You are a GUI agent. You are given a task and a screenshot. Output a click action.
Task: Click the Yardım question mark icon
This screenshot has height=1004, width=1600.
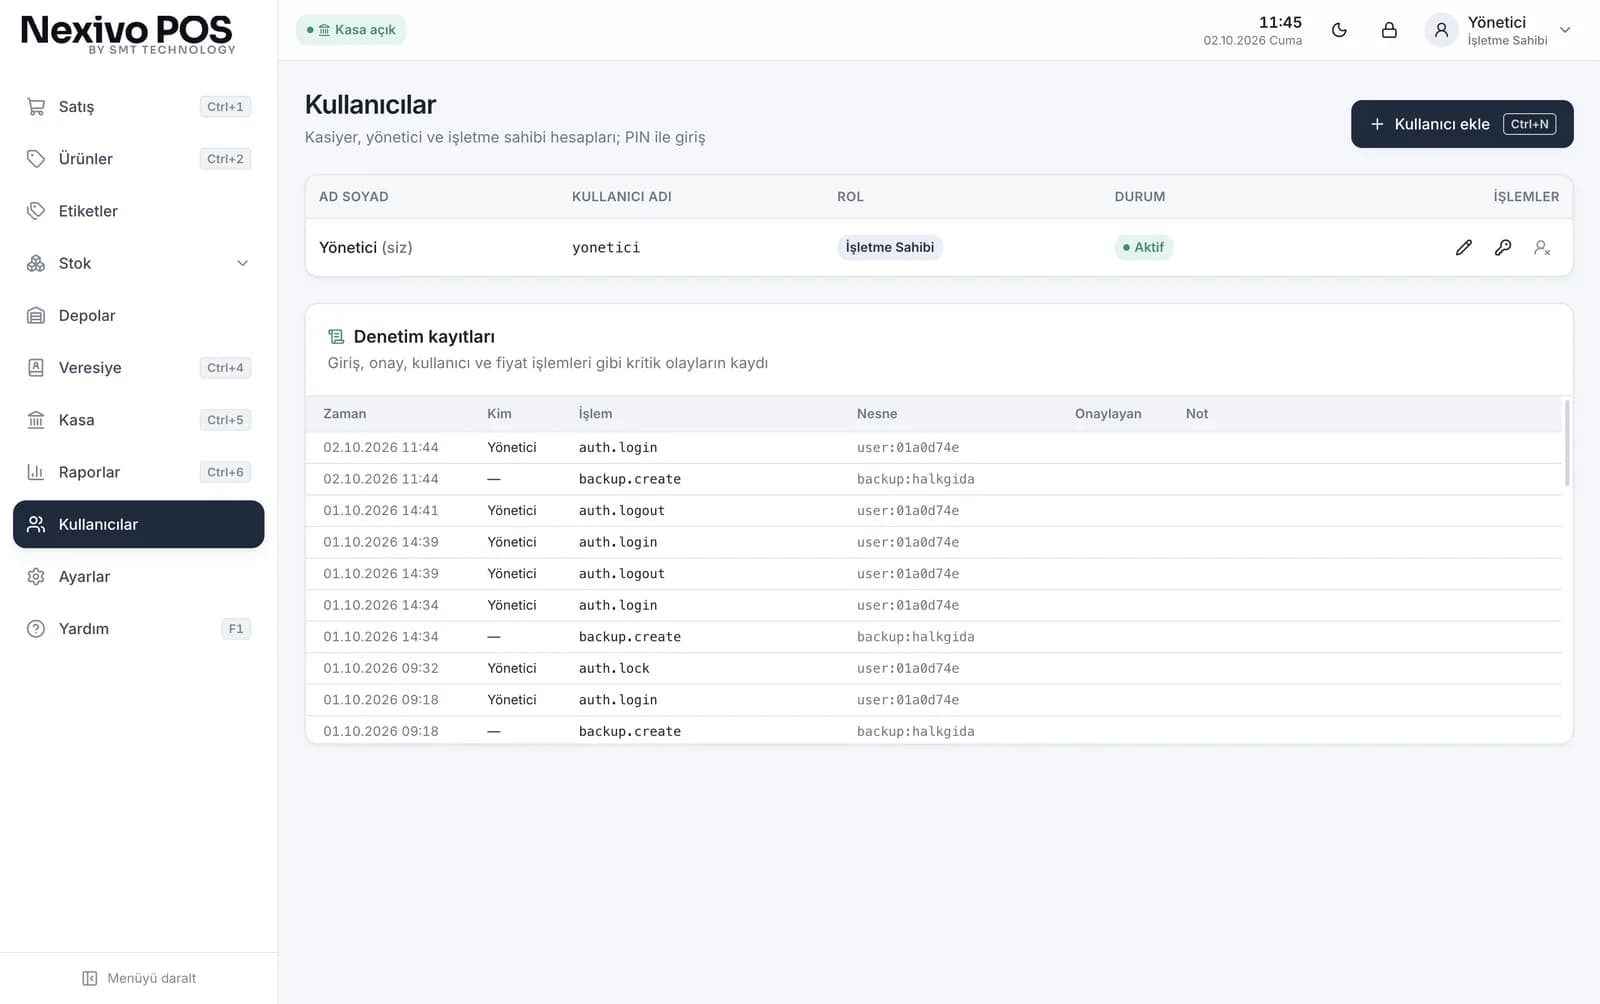pos(36,629)
